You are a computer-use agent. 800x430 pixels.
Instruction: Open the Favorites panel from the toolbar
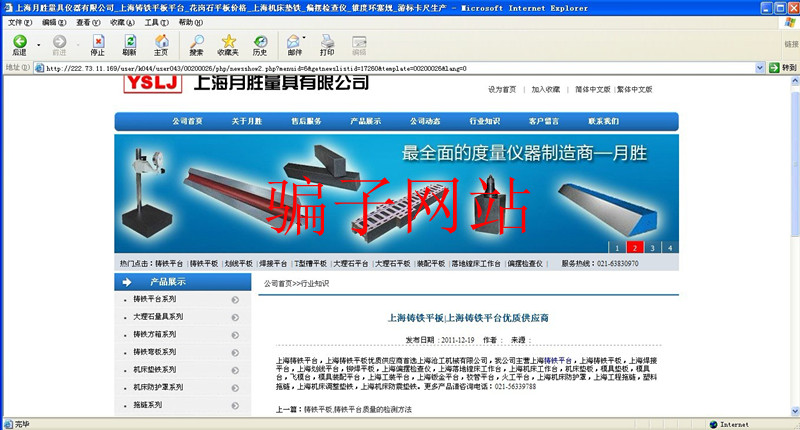pos(228,45)
